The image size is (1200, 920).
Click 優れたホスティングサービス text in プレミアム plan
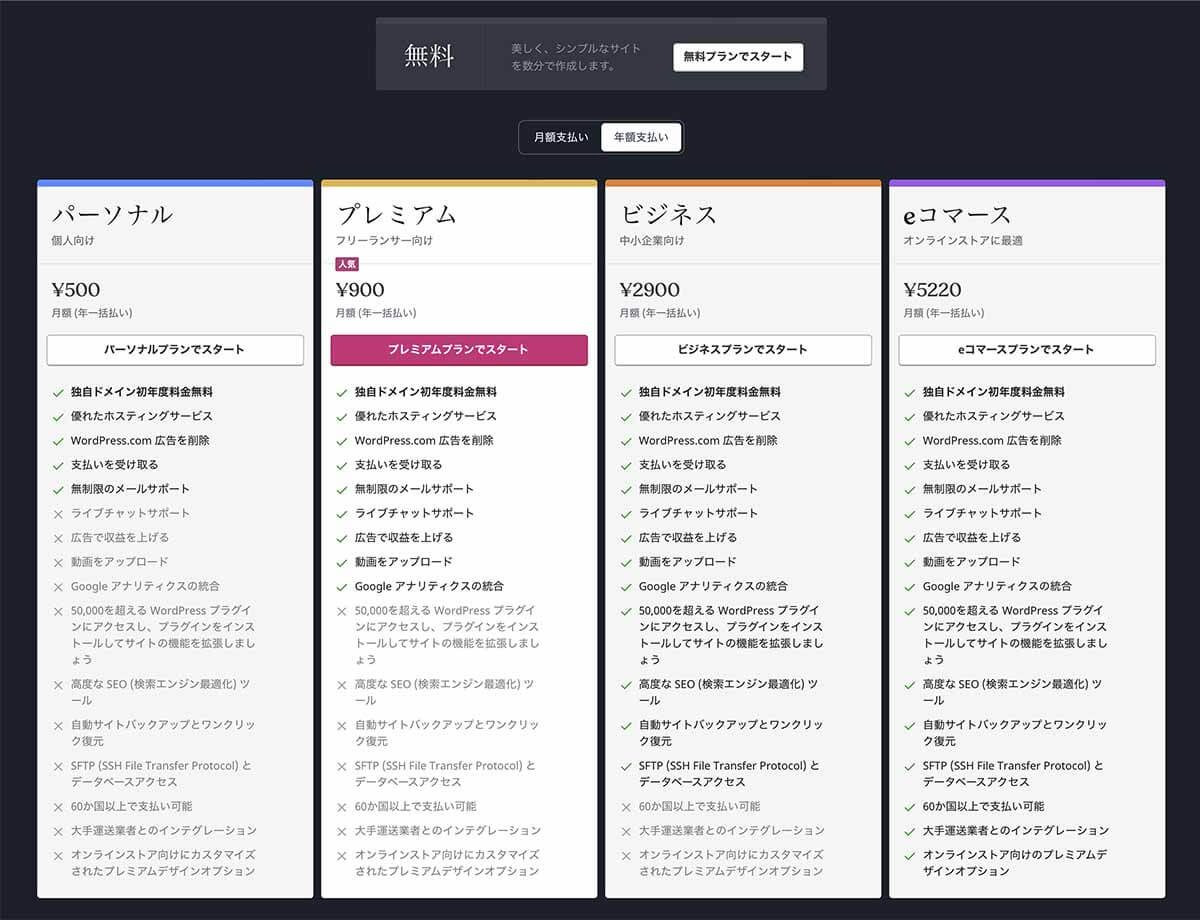click(x=425, y=416)
